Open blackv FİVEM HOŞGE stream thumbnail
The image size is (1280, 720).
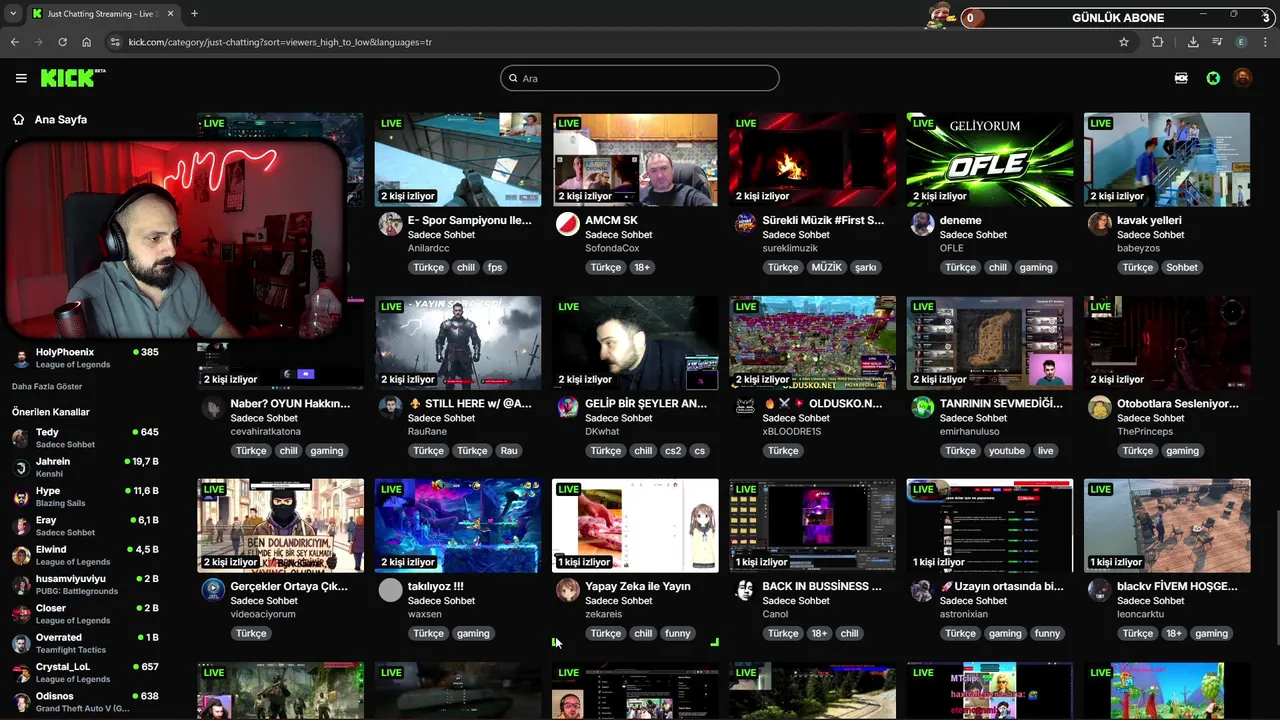tap(1167, 526)
